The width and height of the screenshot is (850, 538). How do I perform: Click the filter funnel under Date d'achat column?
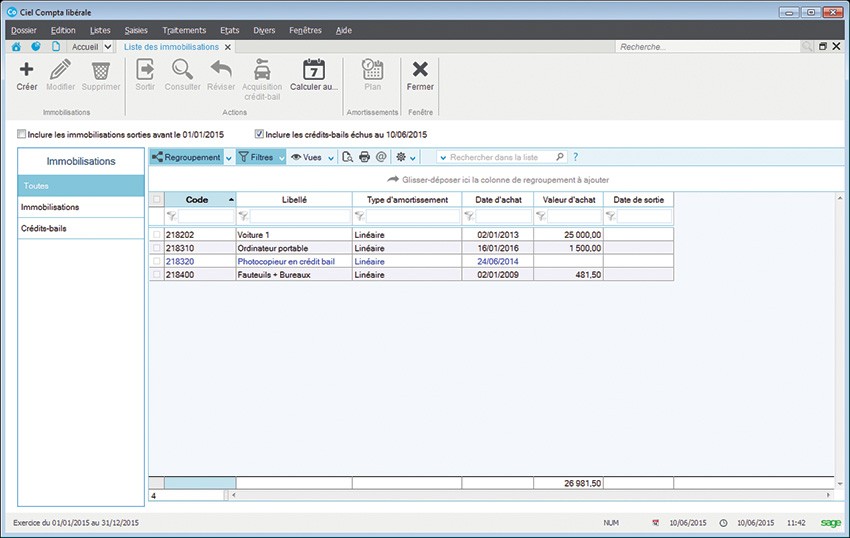pyautogui.click(x=469, y=216)
